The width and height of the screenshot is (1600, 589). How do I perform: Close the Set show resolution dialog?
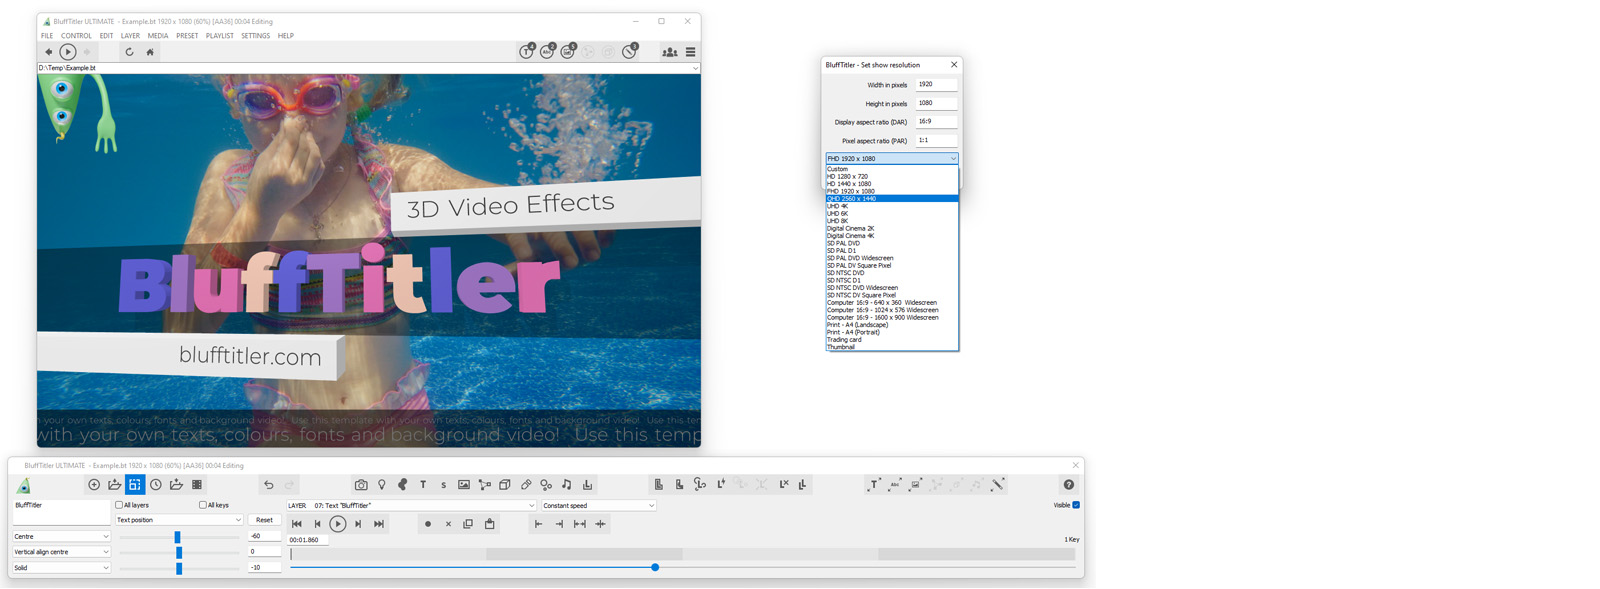click(x=954, y=65)
